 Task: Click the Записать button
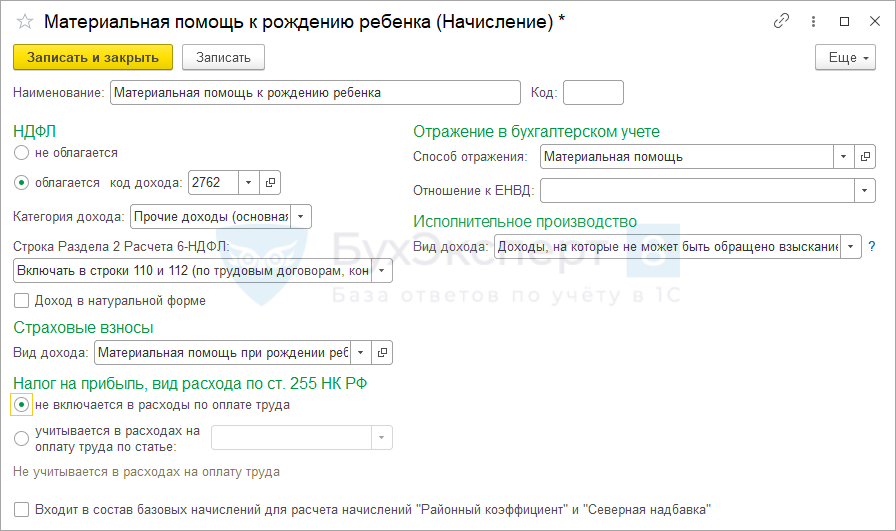click(223, 57)
